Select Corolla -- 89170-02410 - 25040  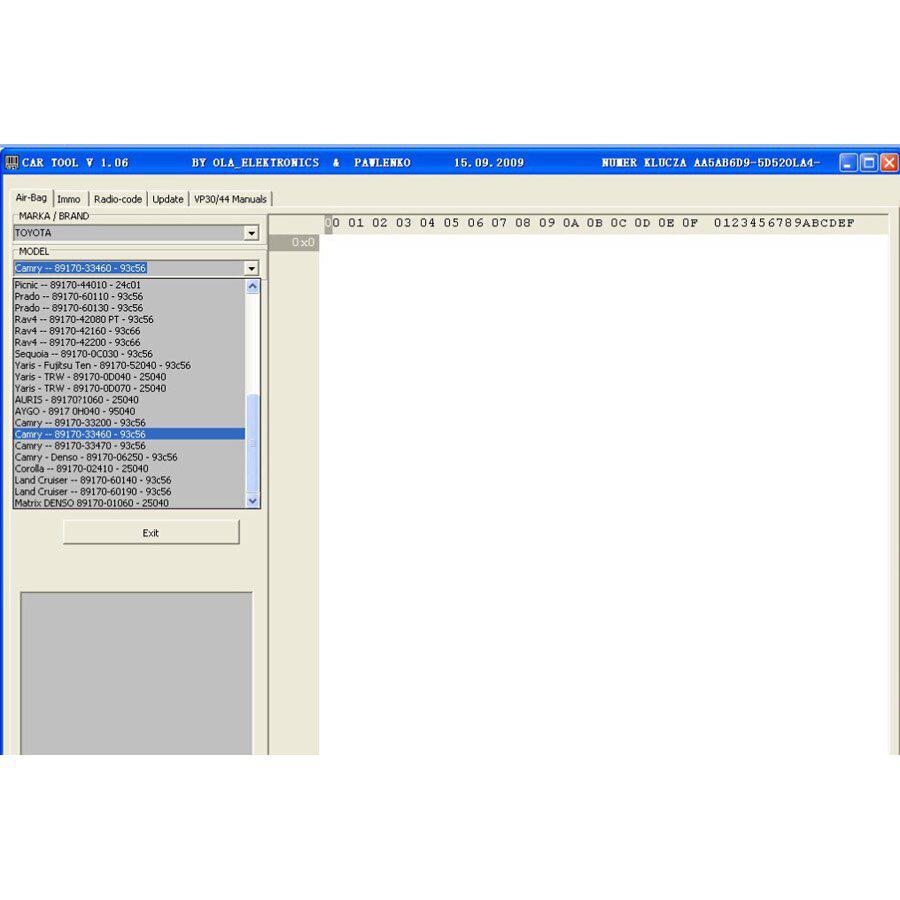(129, 468)
